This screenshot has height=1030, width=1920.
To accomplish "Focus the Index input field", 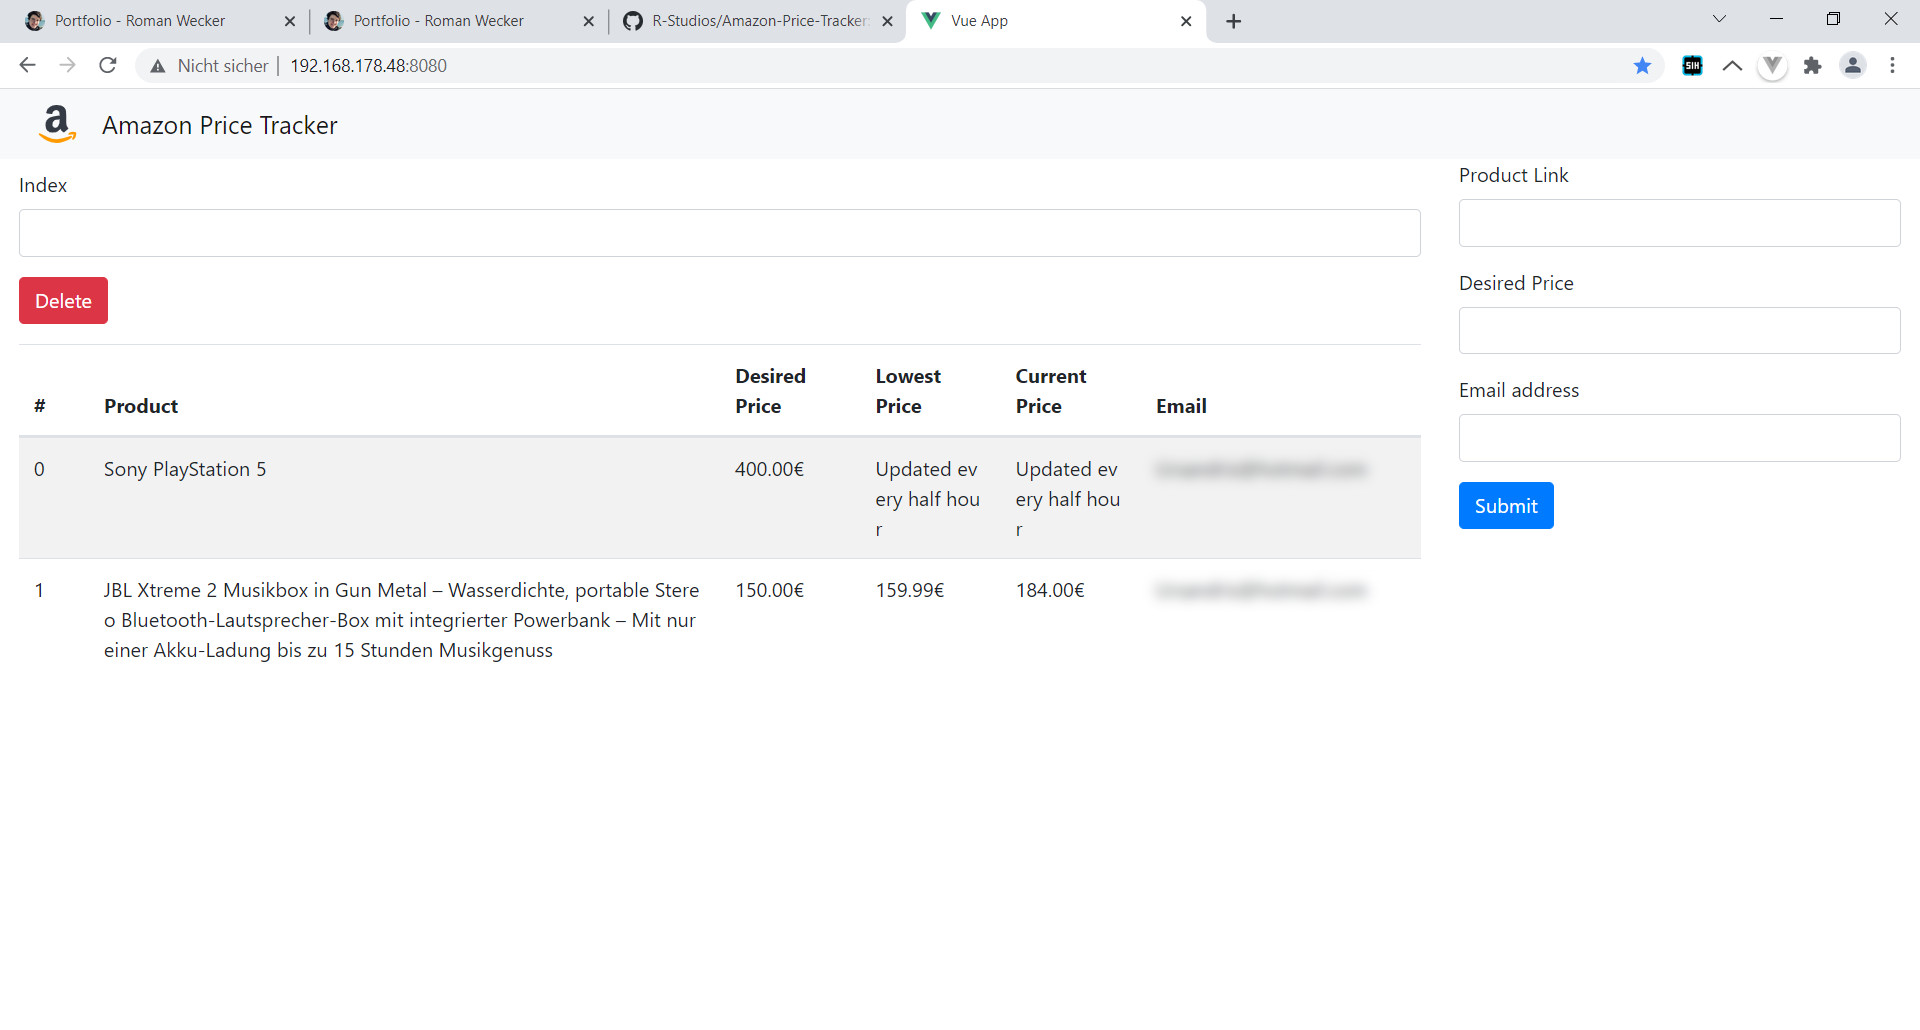I will (x=719, y=233).
